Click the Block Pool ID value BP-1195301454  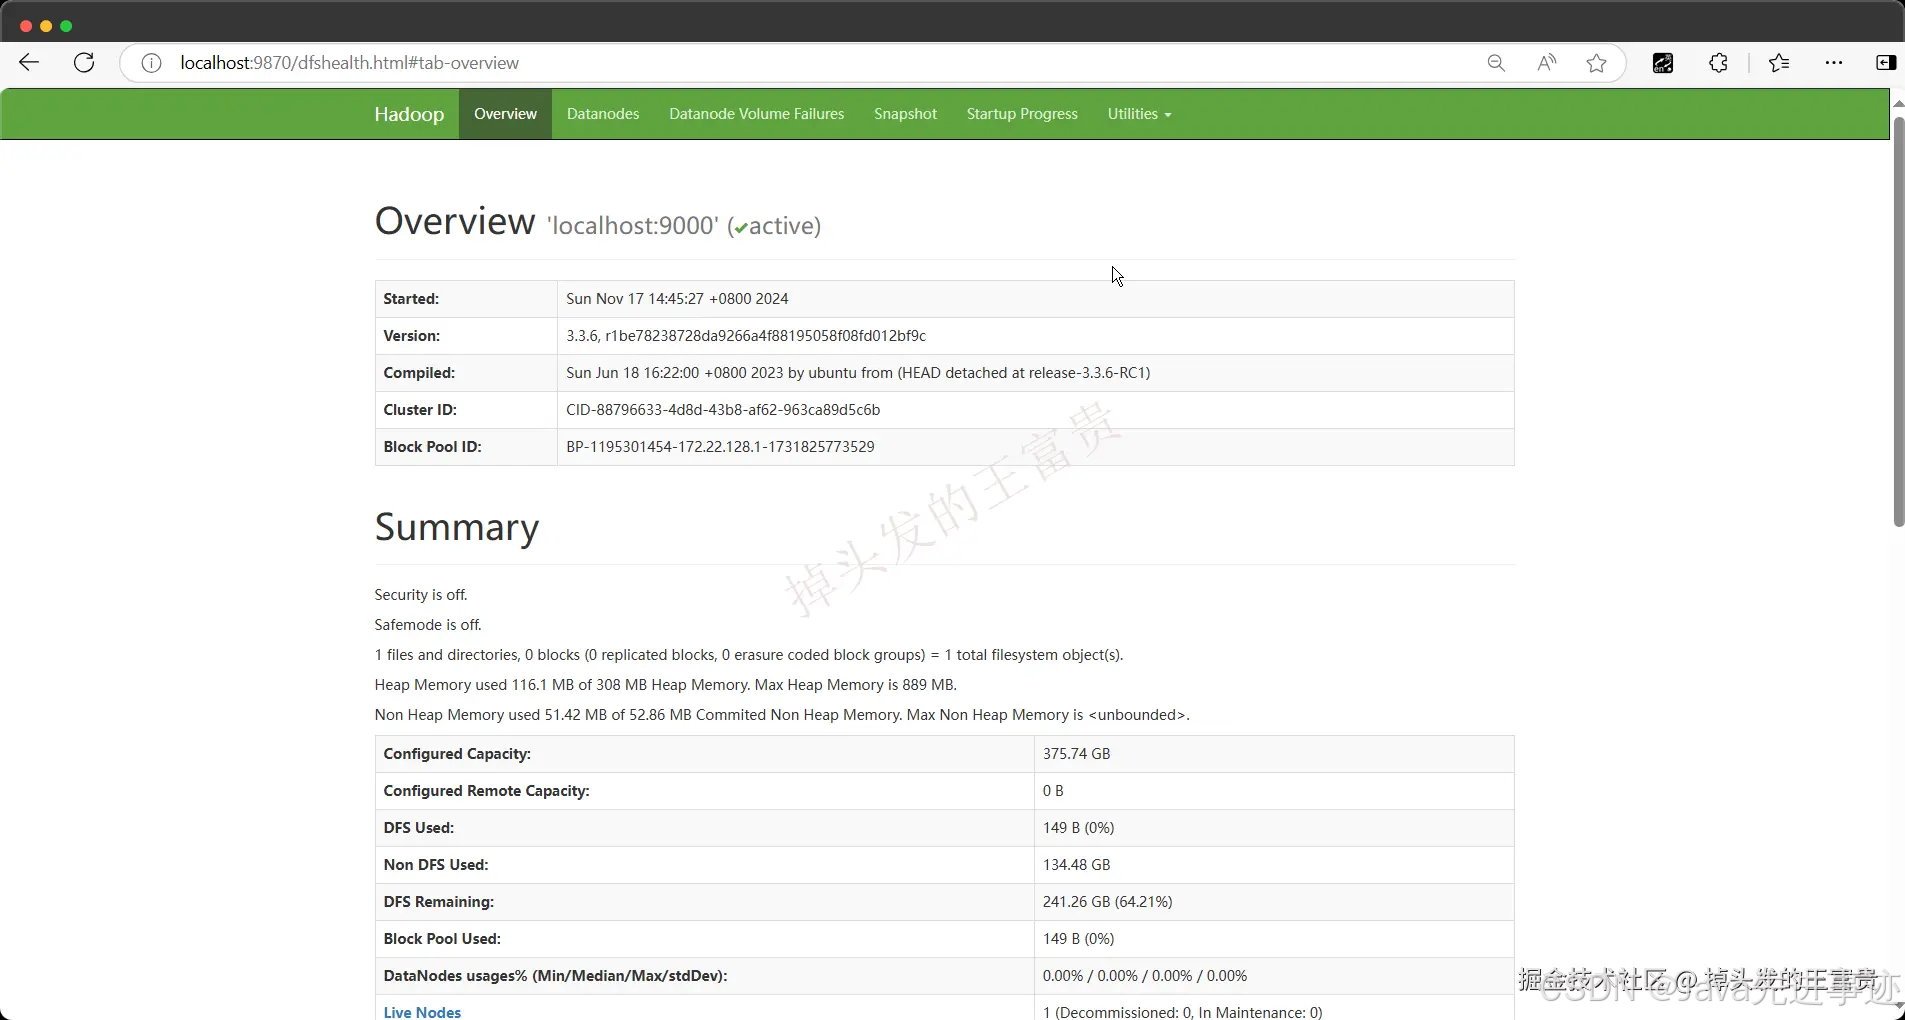[720, 447]
